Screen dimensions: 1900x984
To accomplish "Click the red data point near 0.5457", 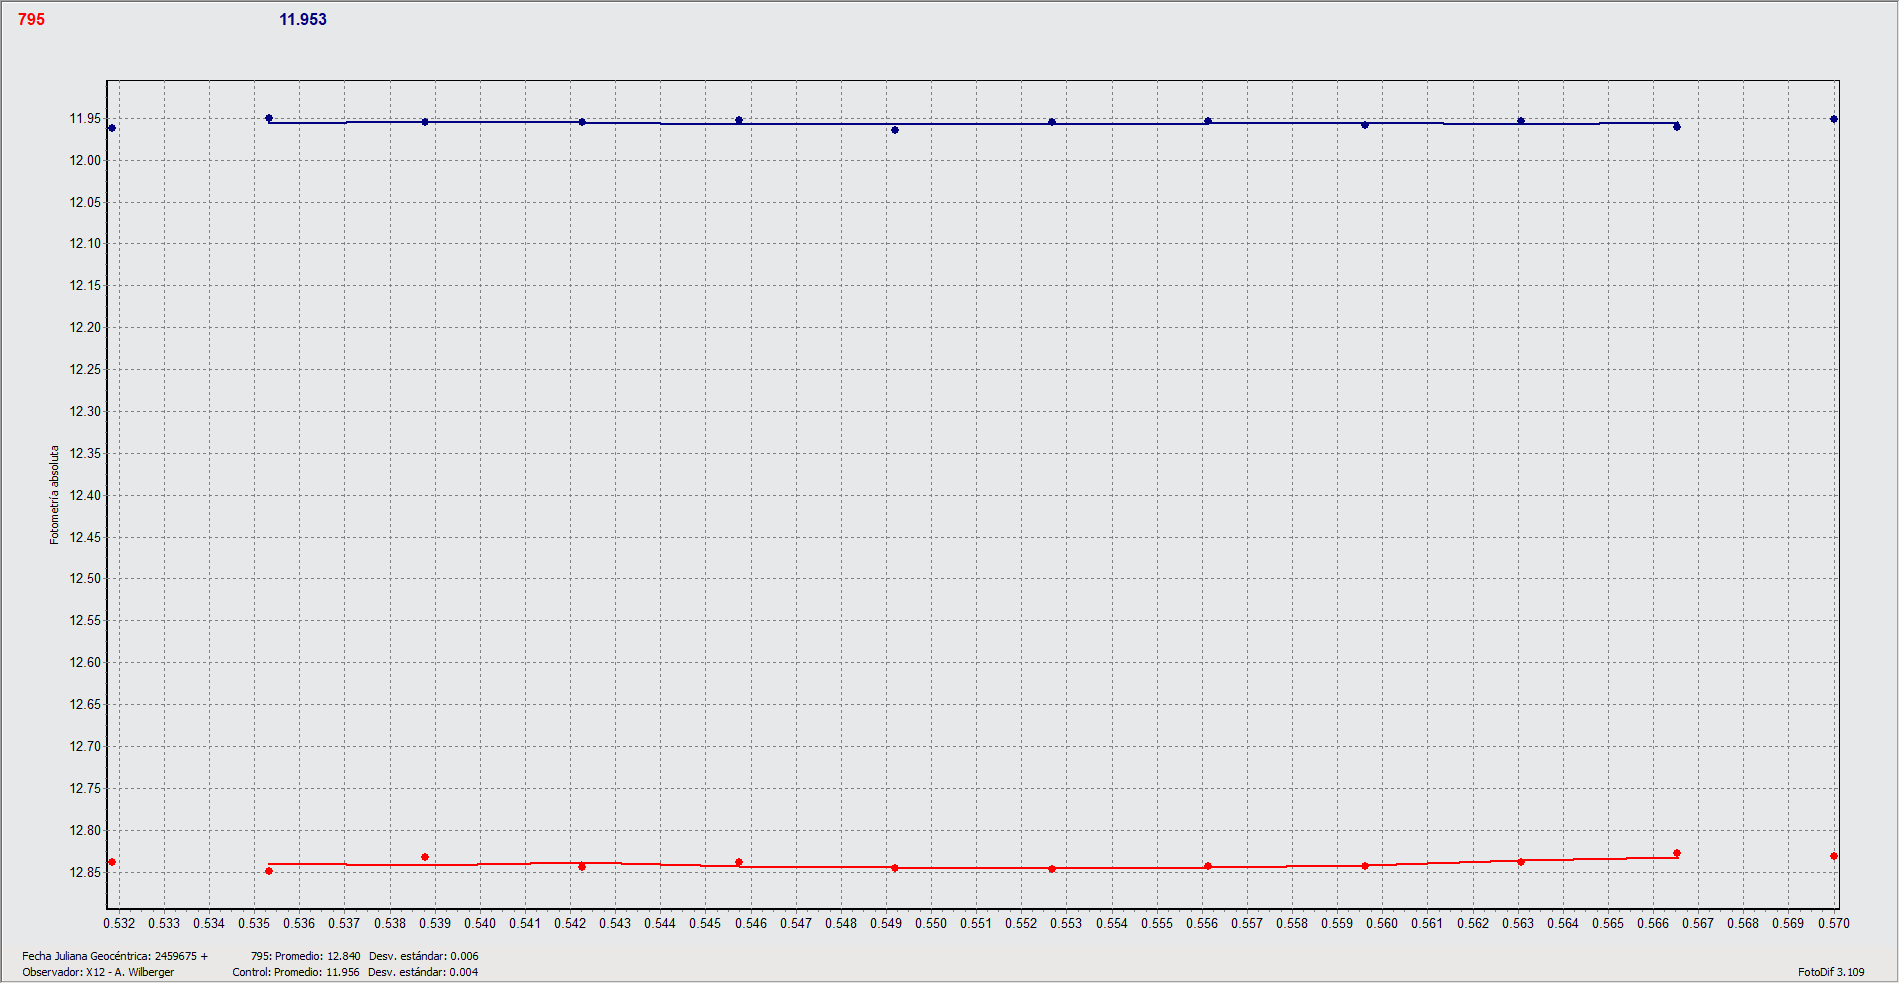I will click(x=739, y=862).
